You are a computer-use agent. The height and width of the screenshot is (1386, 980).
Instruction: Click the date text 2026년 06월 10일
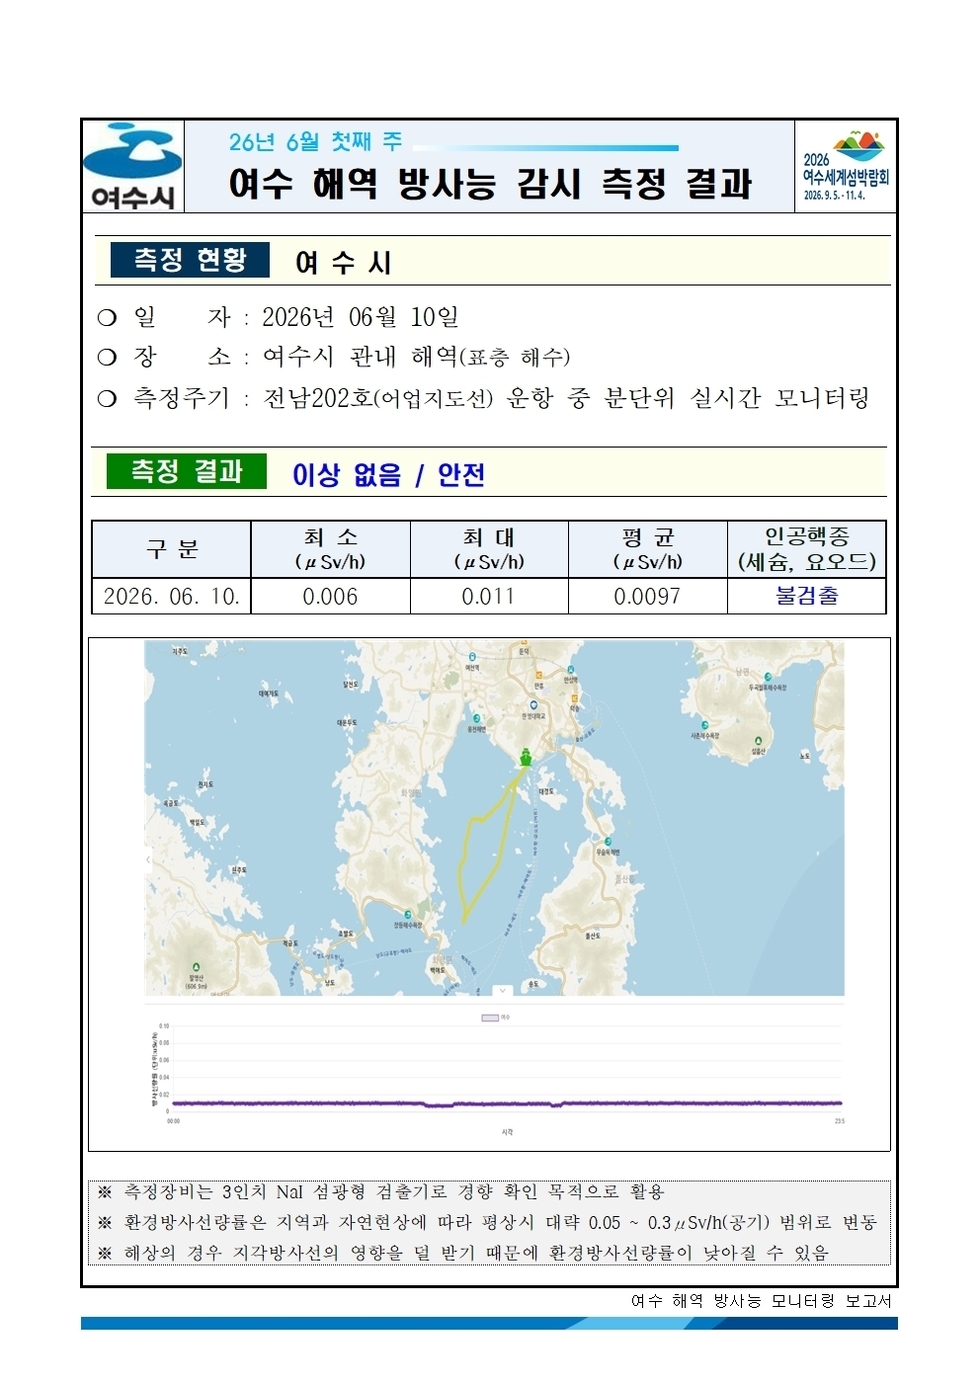point(360,317)
